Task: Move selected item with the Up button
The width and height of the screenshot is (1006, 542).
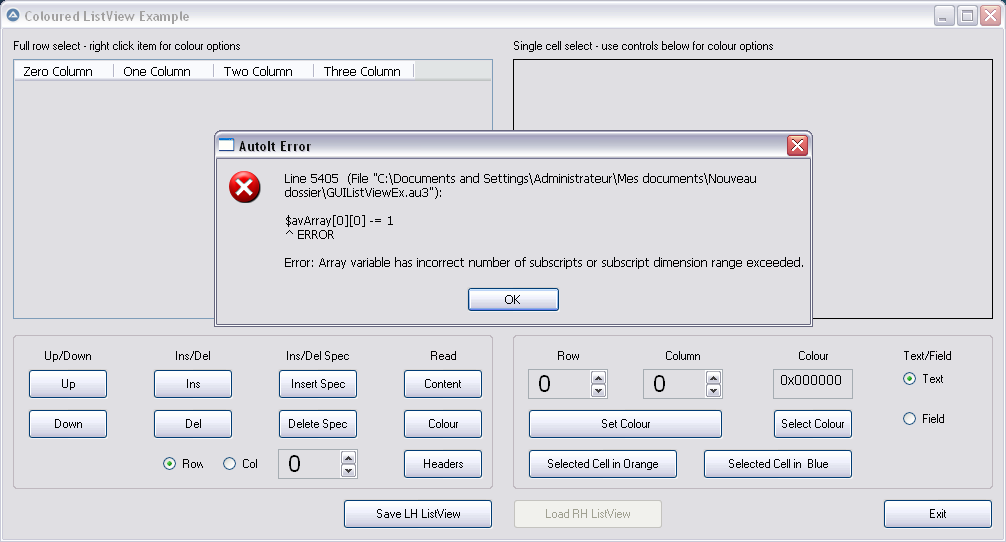Action: click(x=68, y=384)
